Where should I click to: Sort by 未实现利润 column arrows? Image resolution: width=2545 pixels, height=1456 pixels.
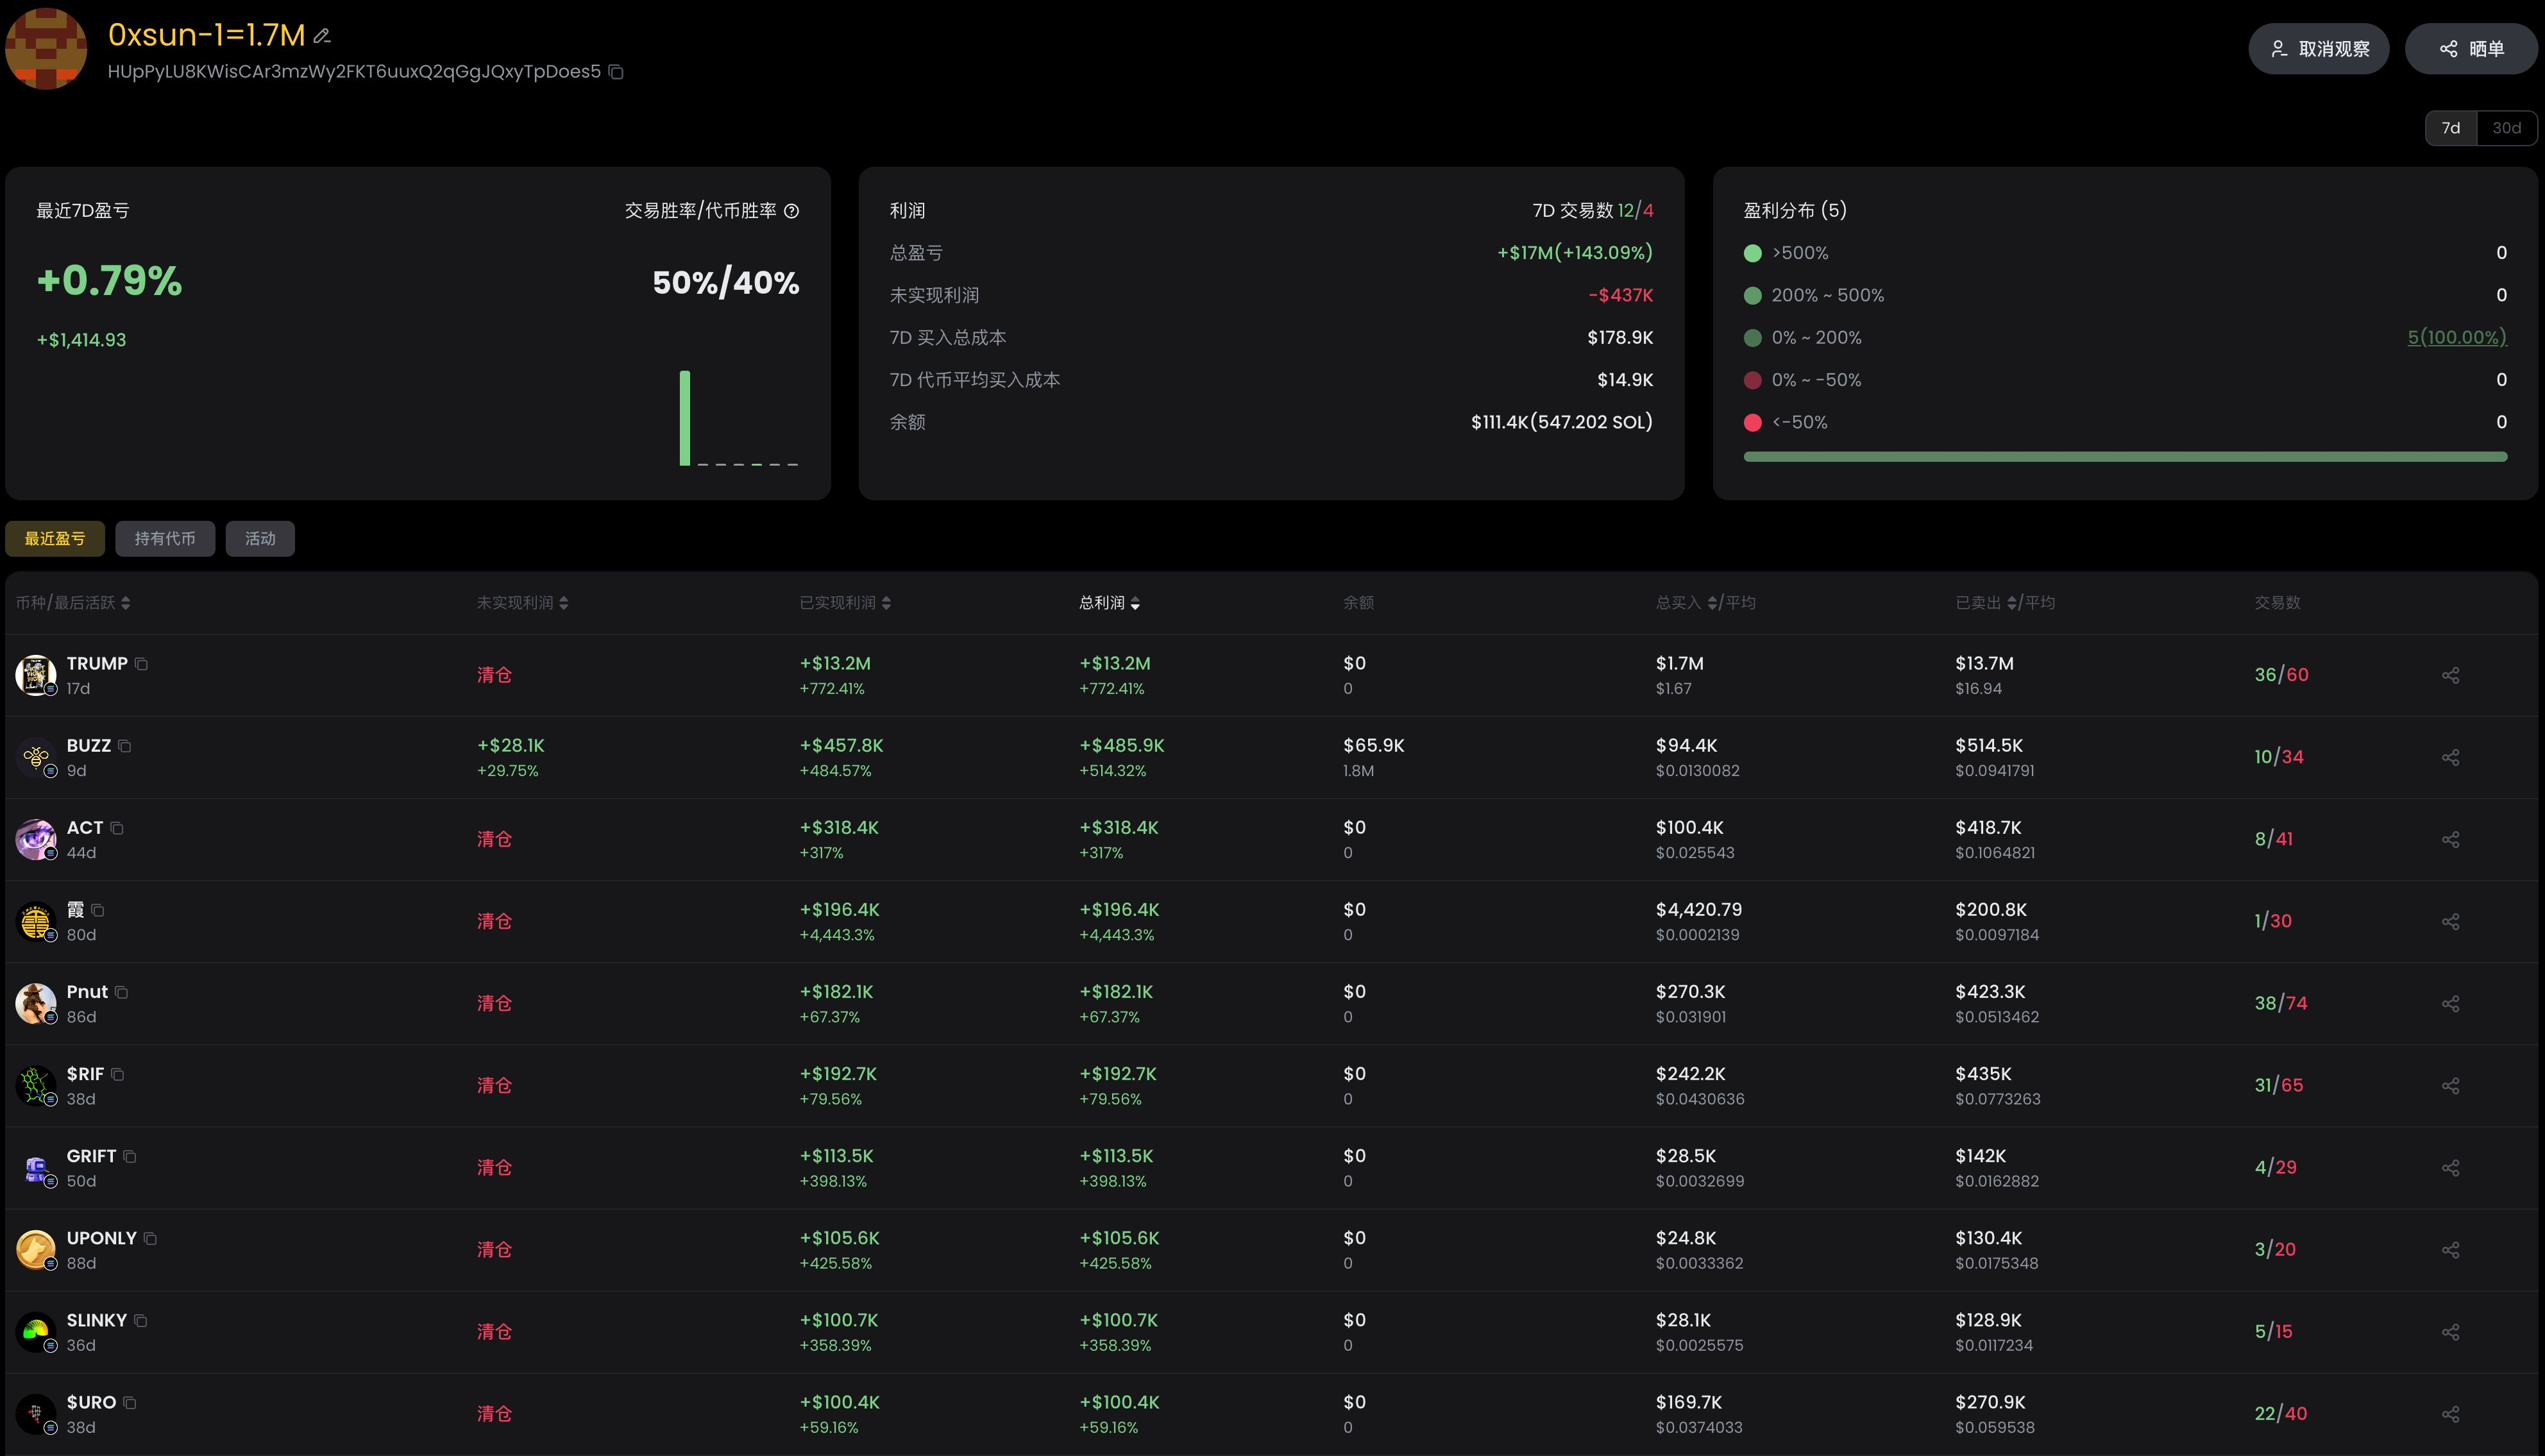point(563,603)
